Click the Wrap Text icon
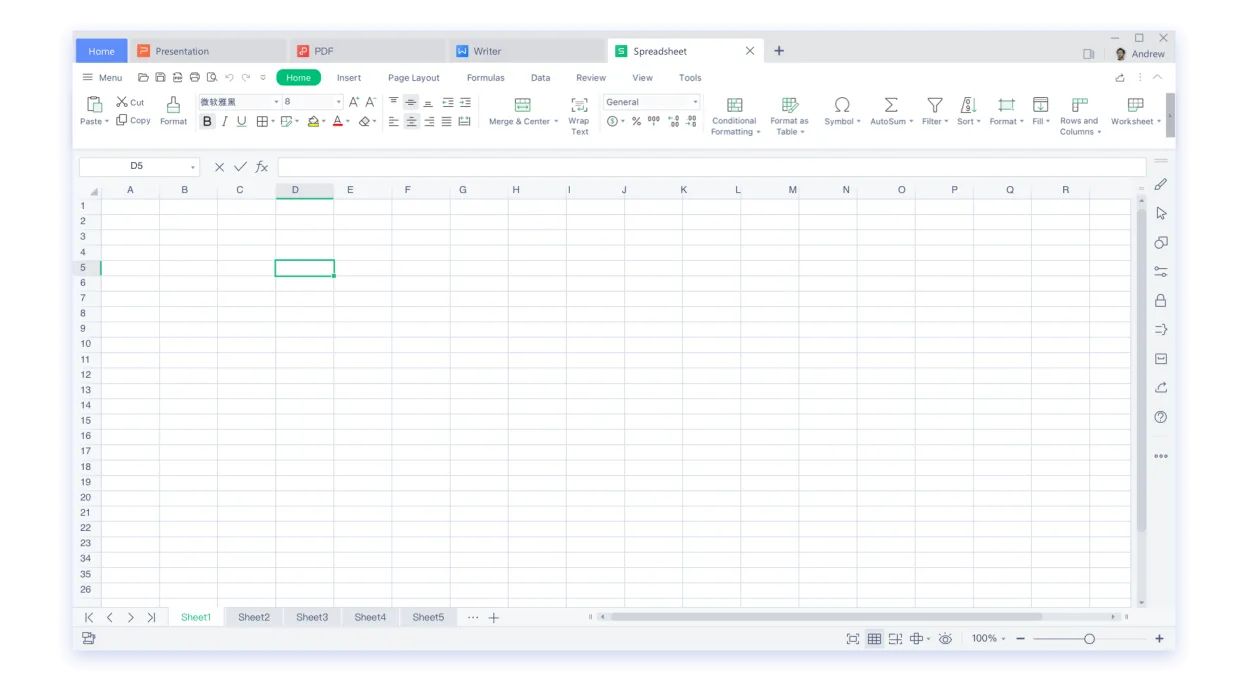The image size is (1248, 691). point(579,105)
